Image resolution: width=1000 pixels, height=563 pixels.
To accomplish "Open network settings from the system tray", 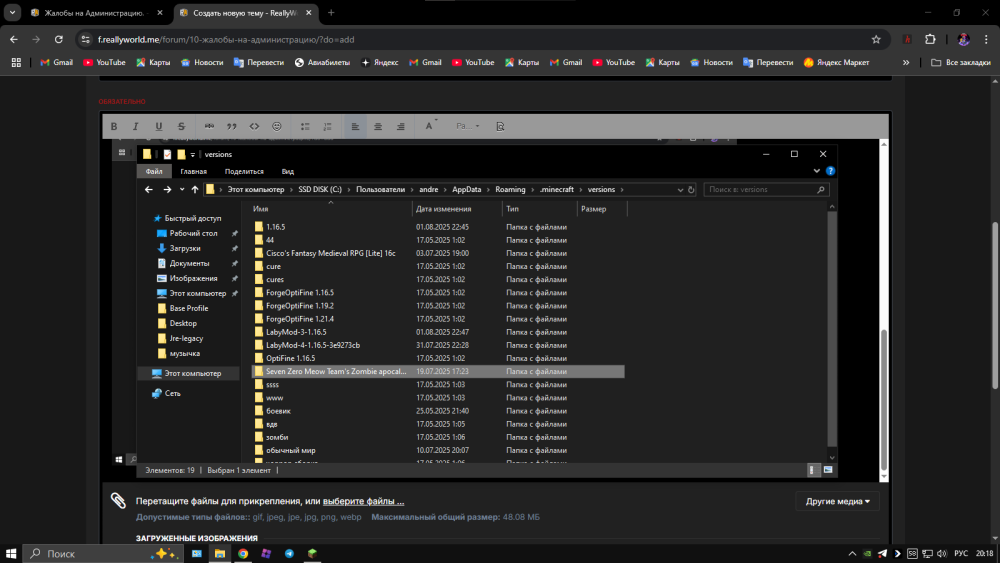I will (x=927, y=553).
